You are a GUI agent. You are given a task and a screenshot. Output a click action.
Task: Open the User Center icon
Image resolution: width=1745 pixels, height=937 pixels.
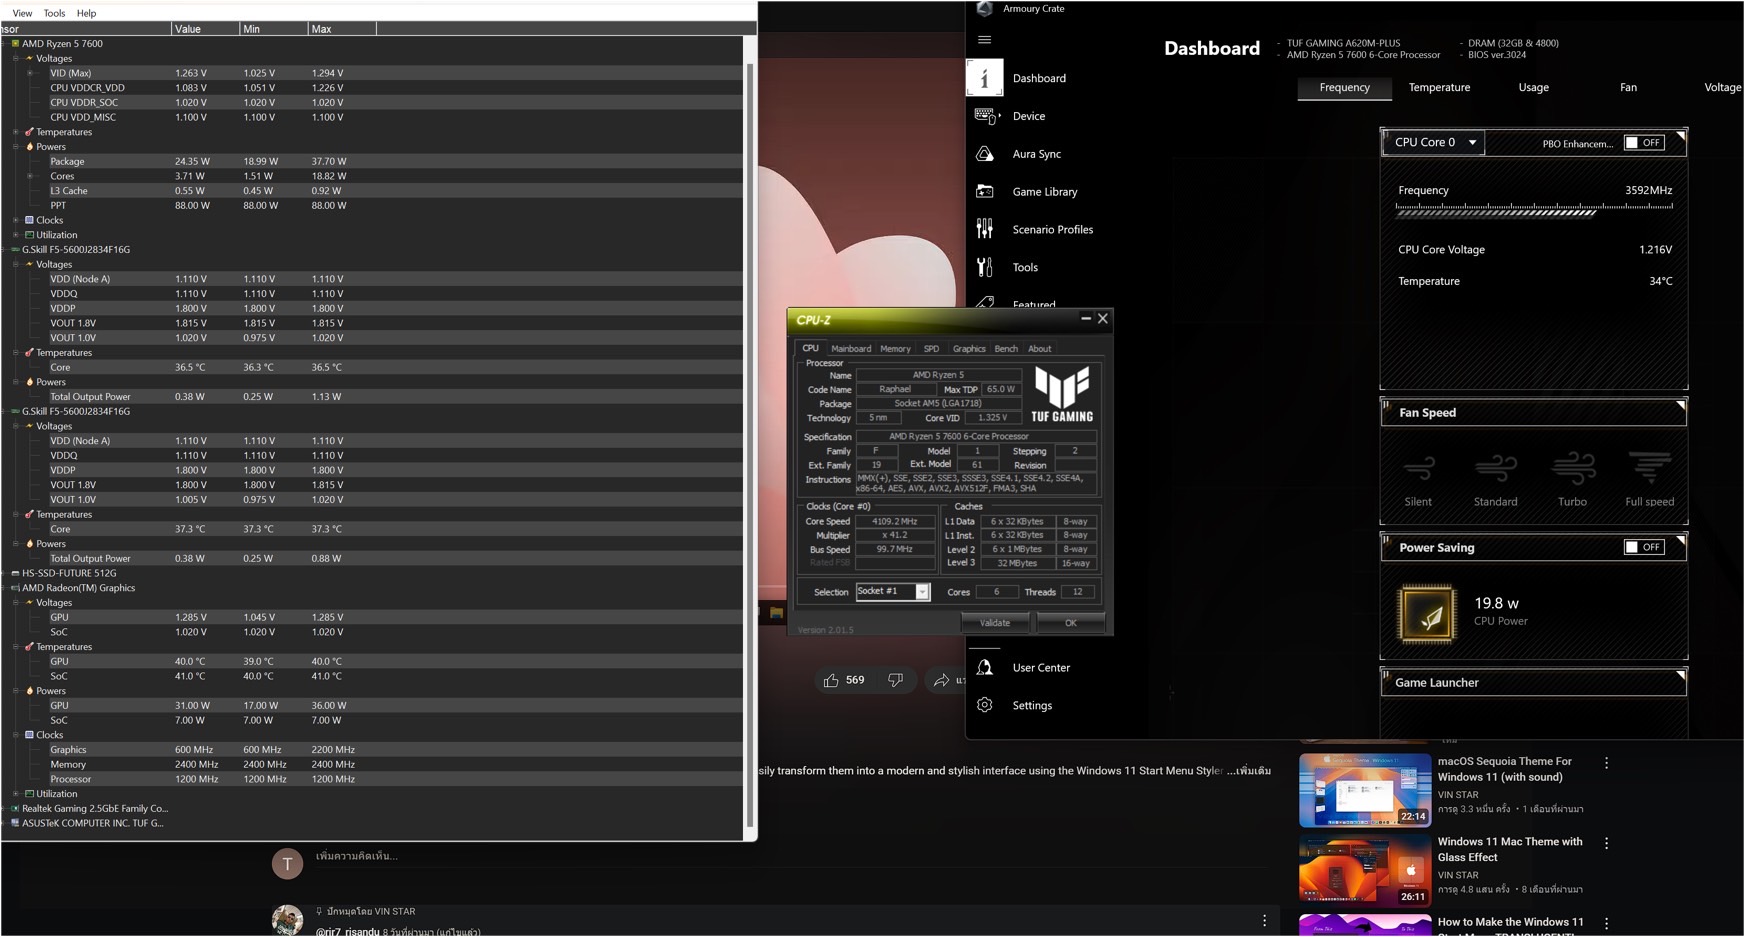[x=985, y=667]
